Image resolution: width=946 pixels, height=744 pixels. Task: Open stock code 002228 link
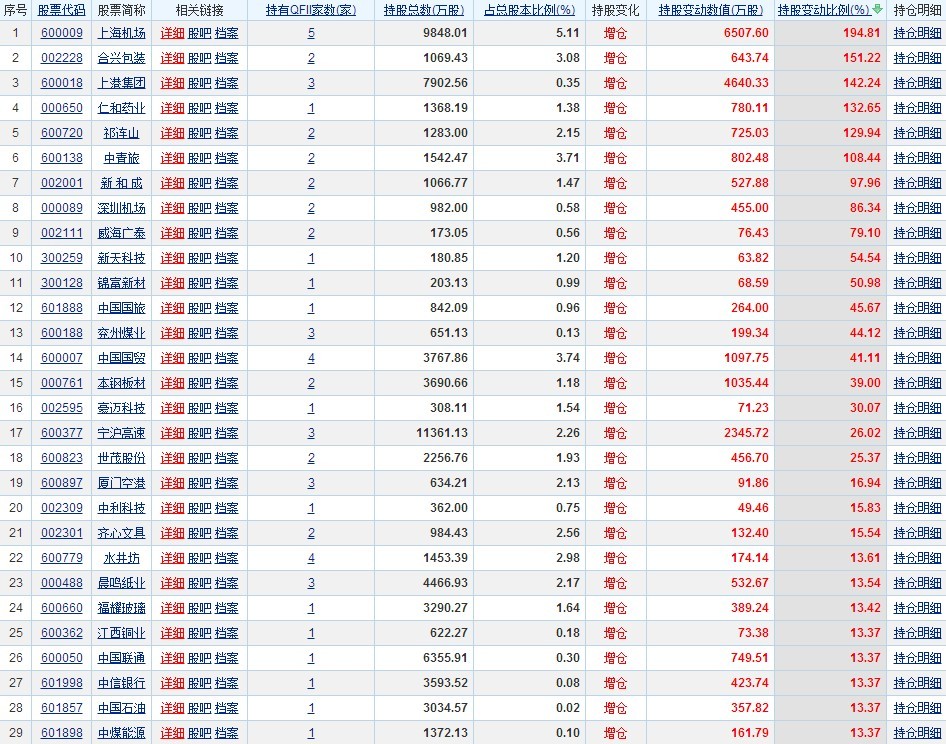[62, 58]
